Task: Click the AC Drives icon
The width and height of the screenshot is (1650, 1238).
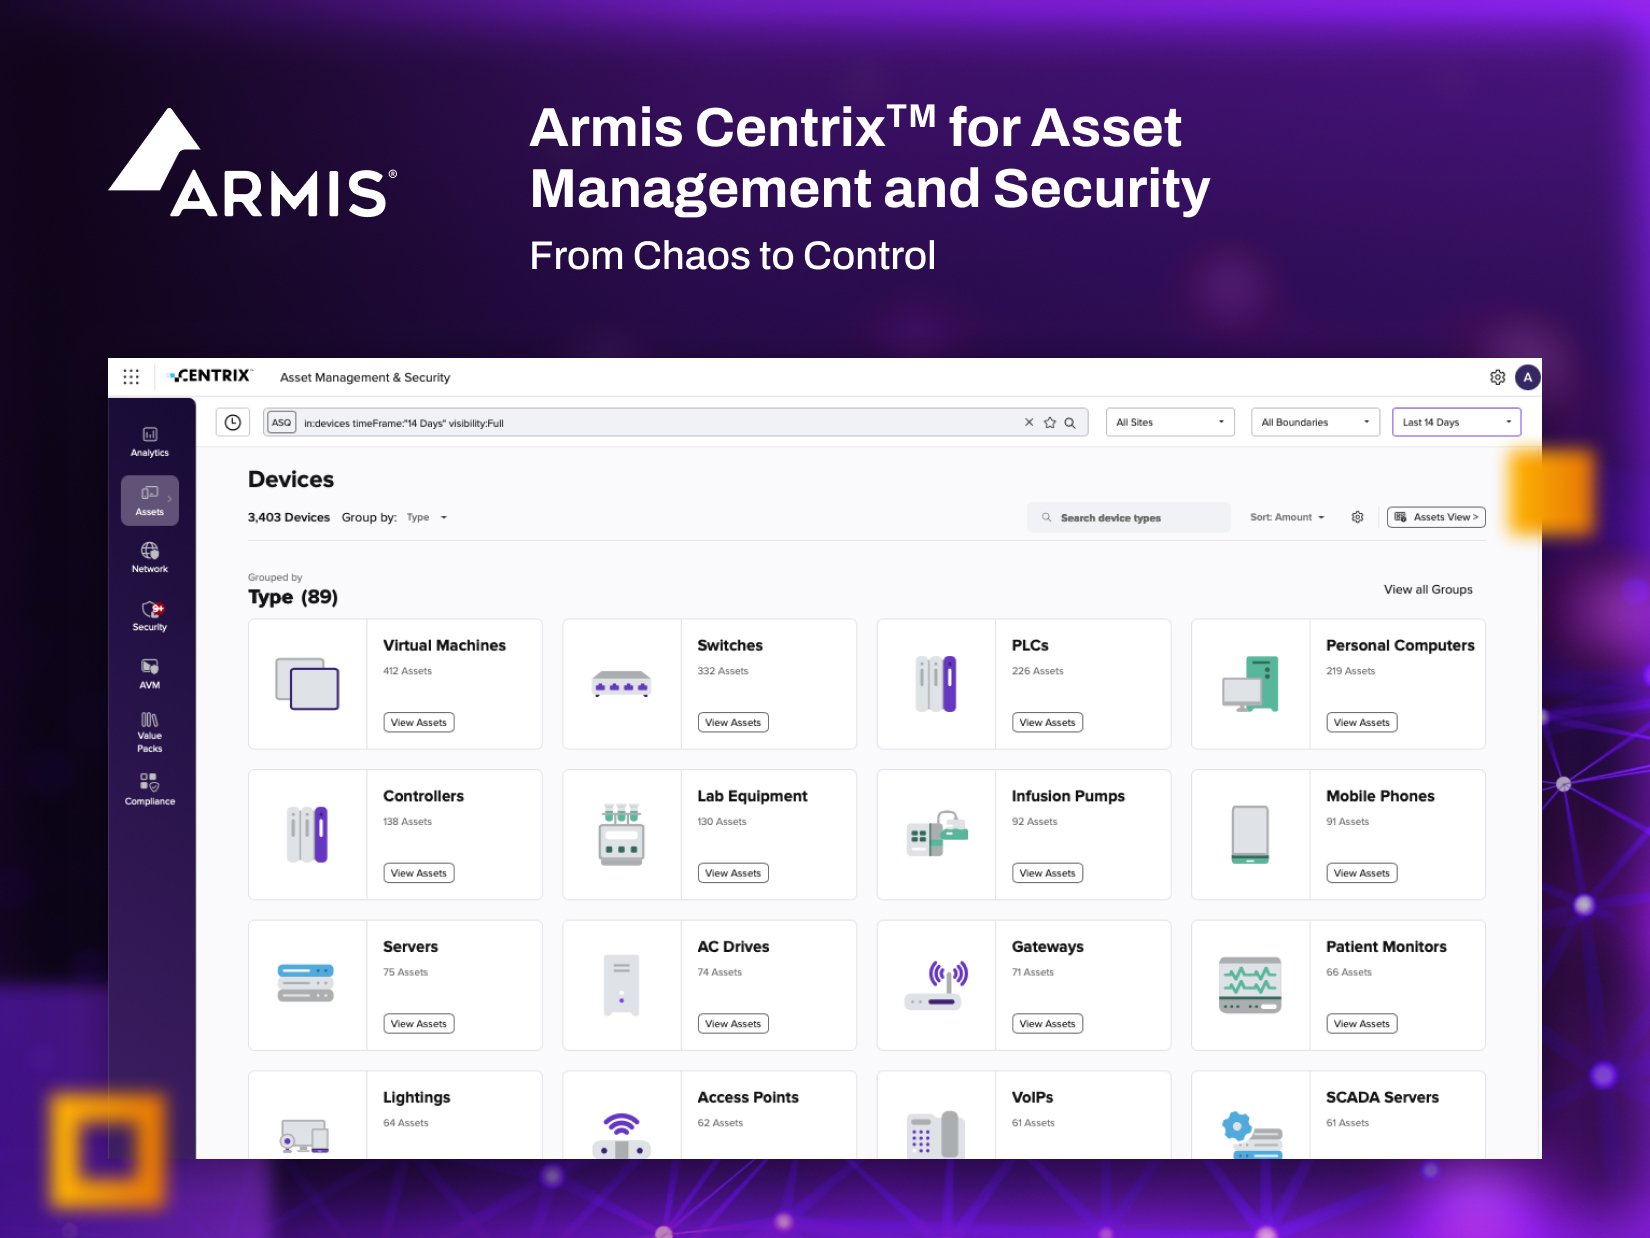Action: pos(621,985)
